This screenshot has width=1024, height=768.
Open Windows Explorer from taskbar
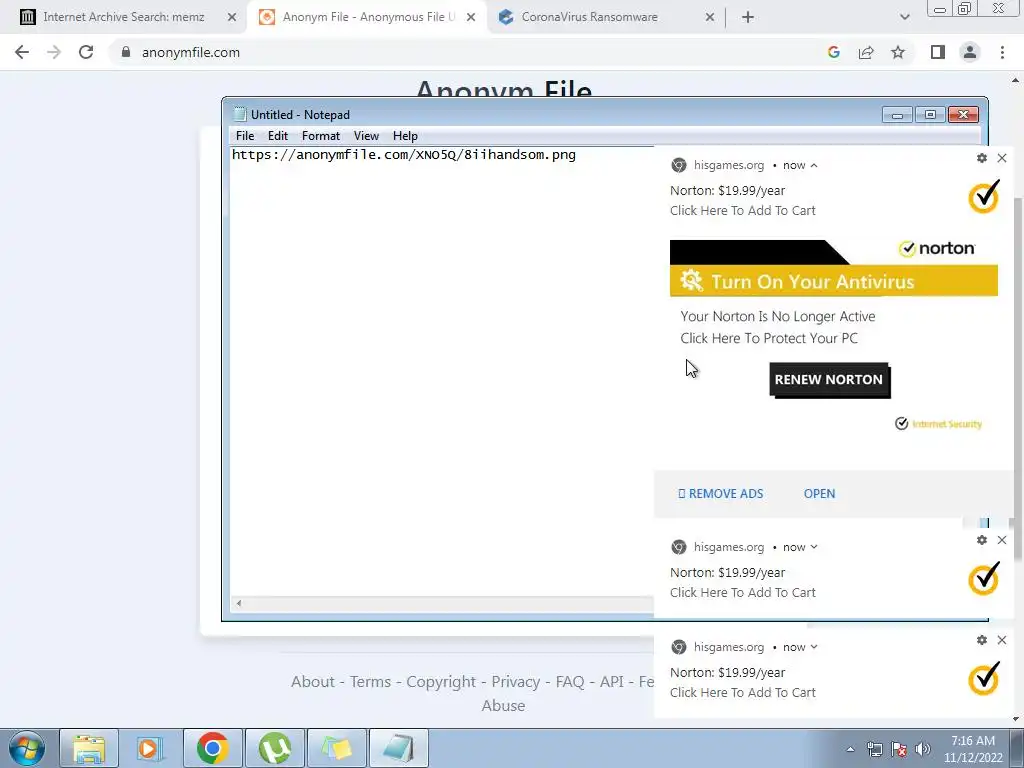(x=89, y=748)
